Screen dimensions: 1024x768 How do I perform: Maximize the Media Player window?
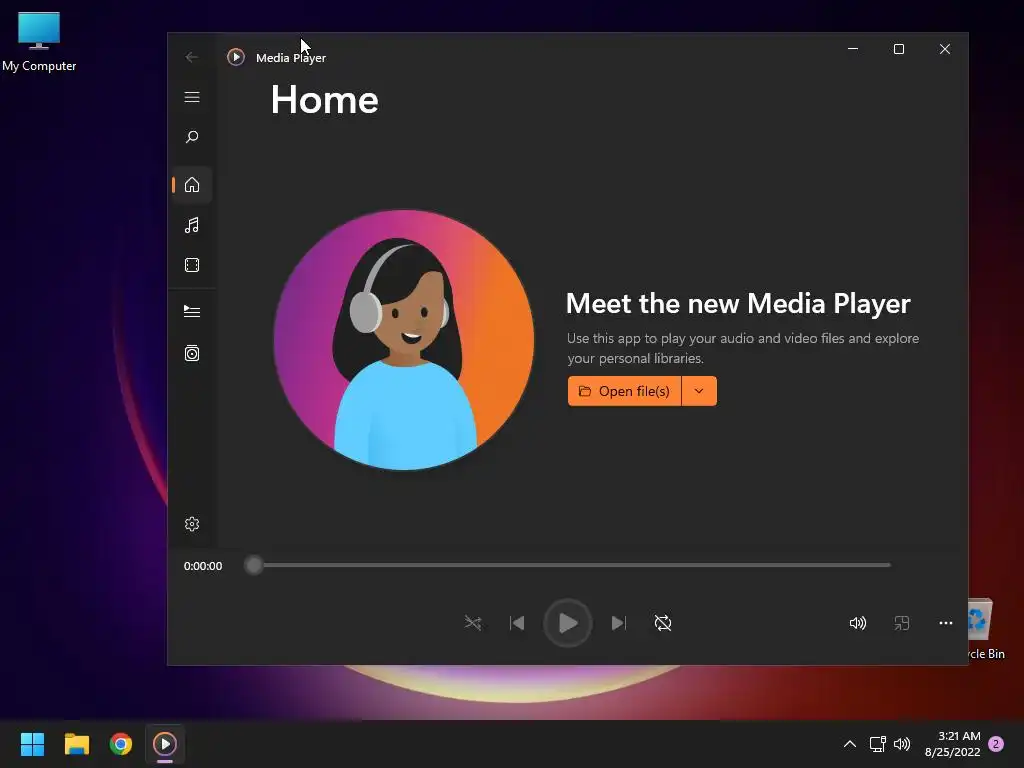click(x=899, y=49)
